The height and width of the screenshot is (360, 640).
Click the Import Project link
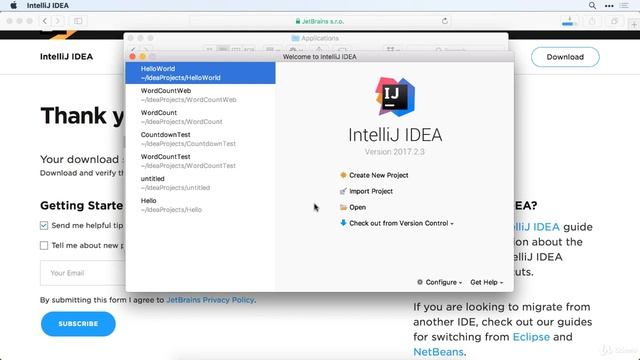(x=371, y=191)
